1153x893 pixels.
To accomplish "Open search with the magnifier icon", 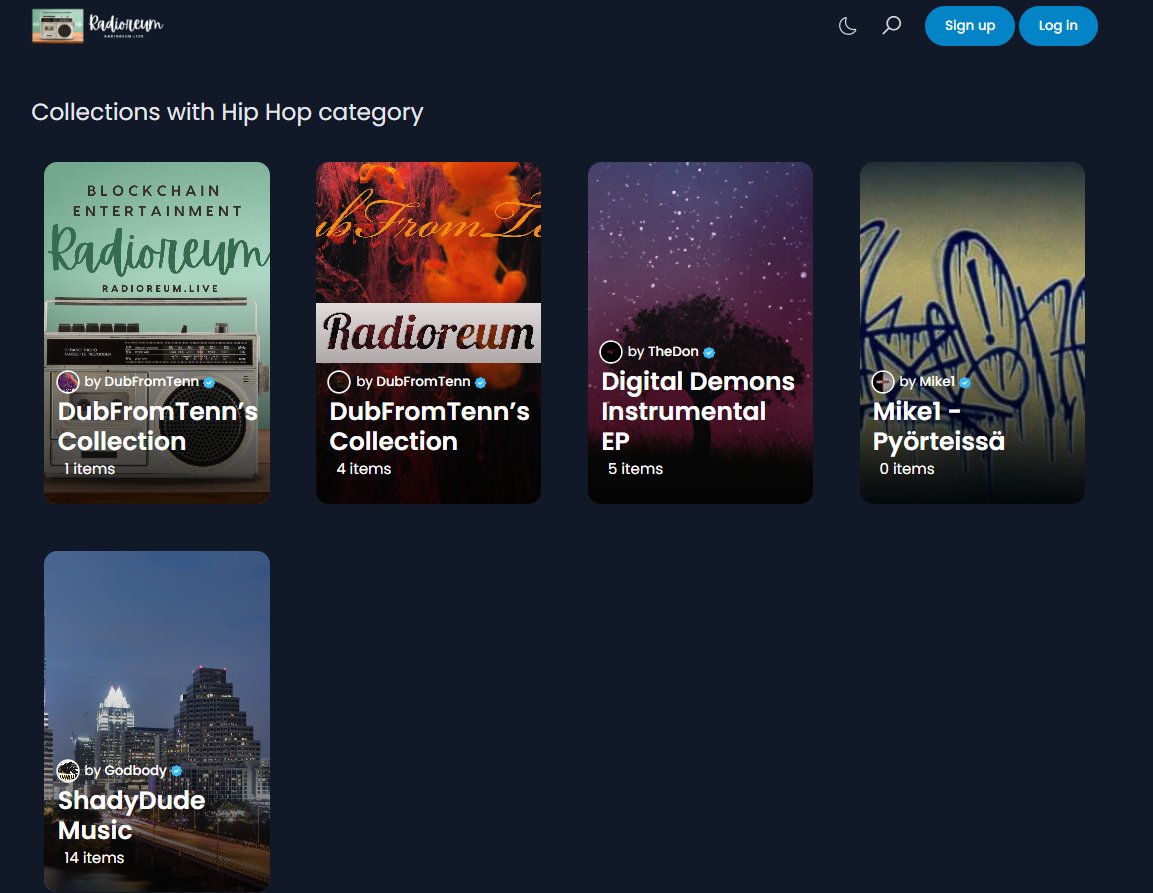I will click(891, 26).
